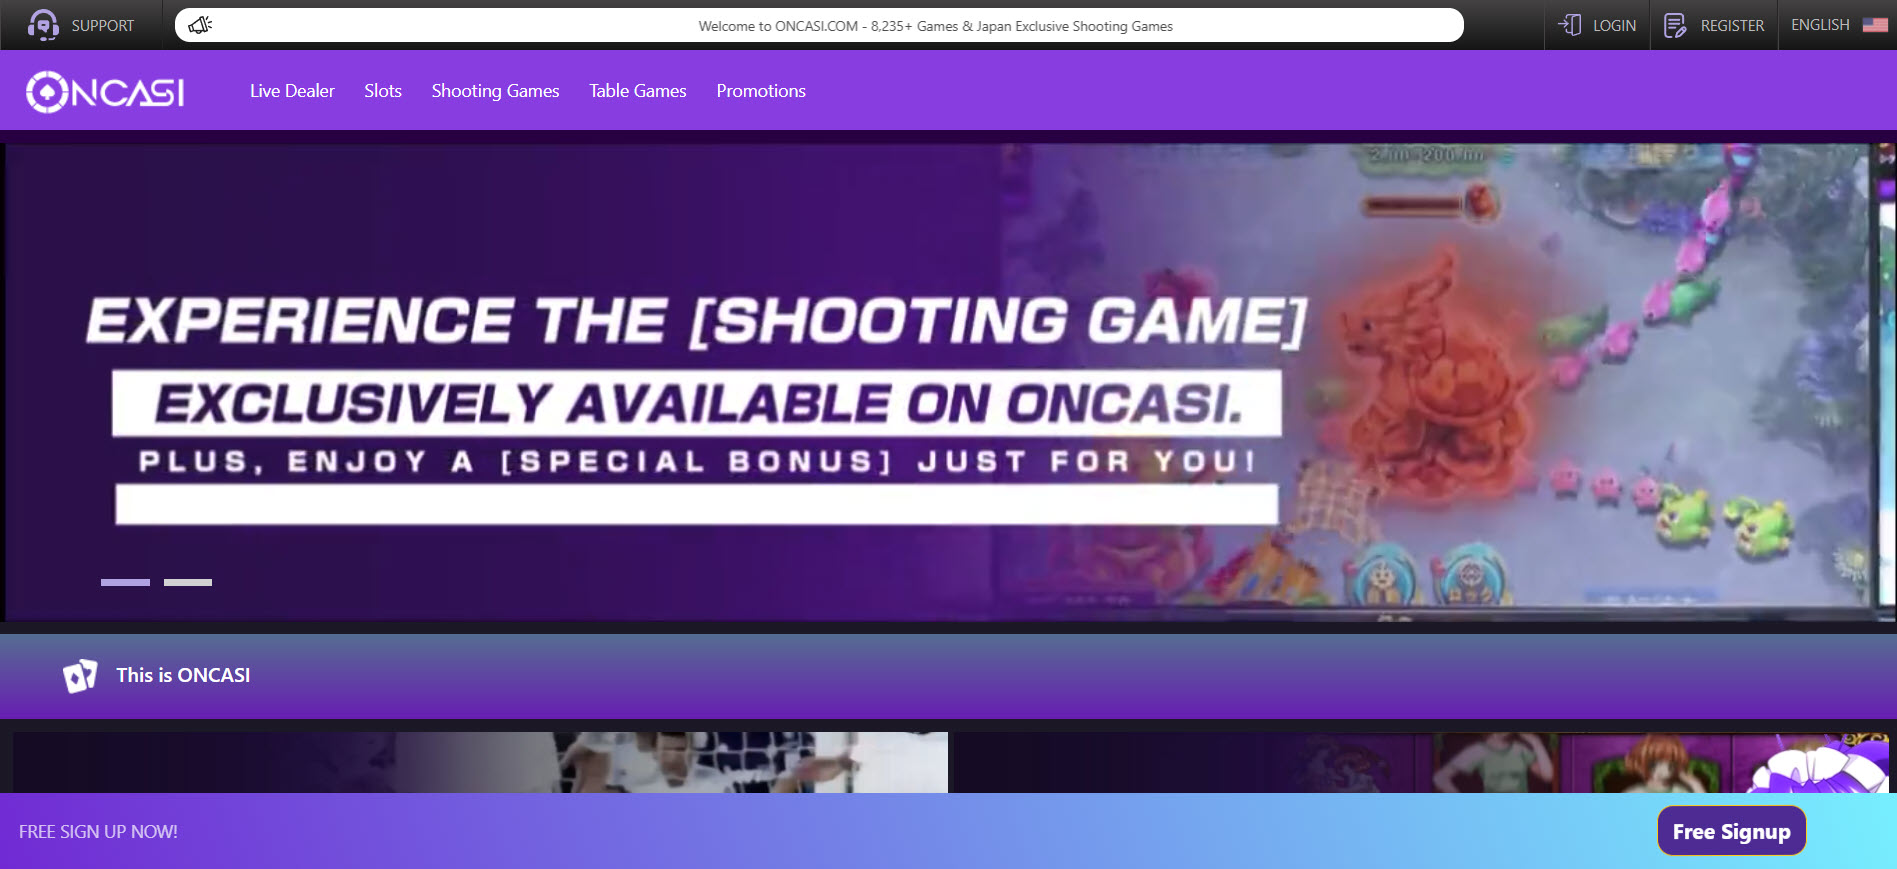Click the soccer video thumbnail
Viewport: 1897px width, 869px height.
pos(480,762)
